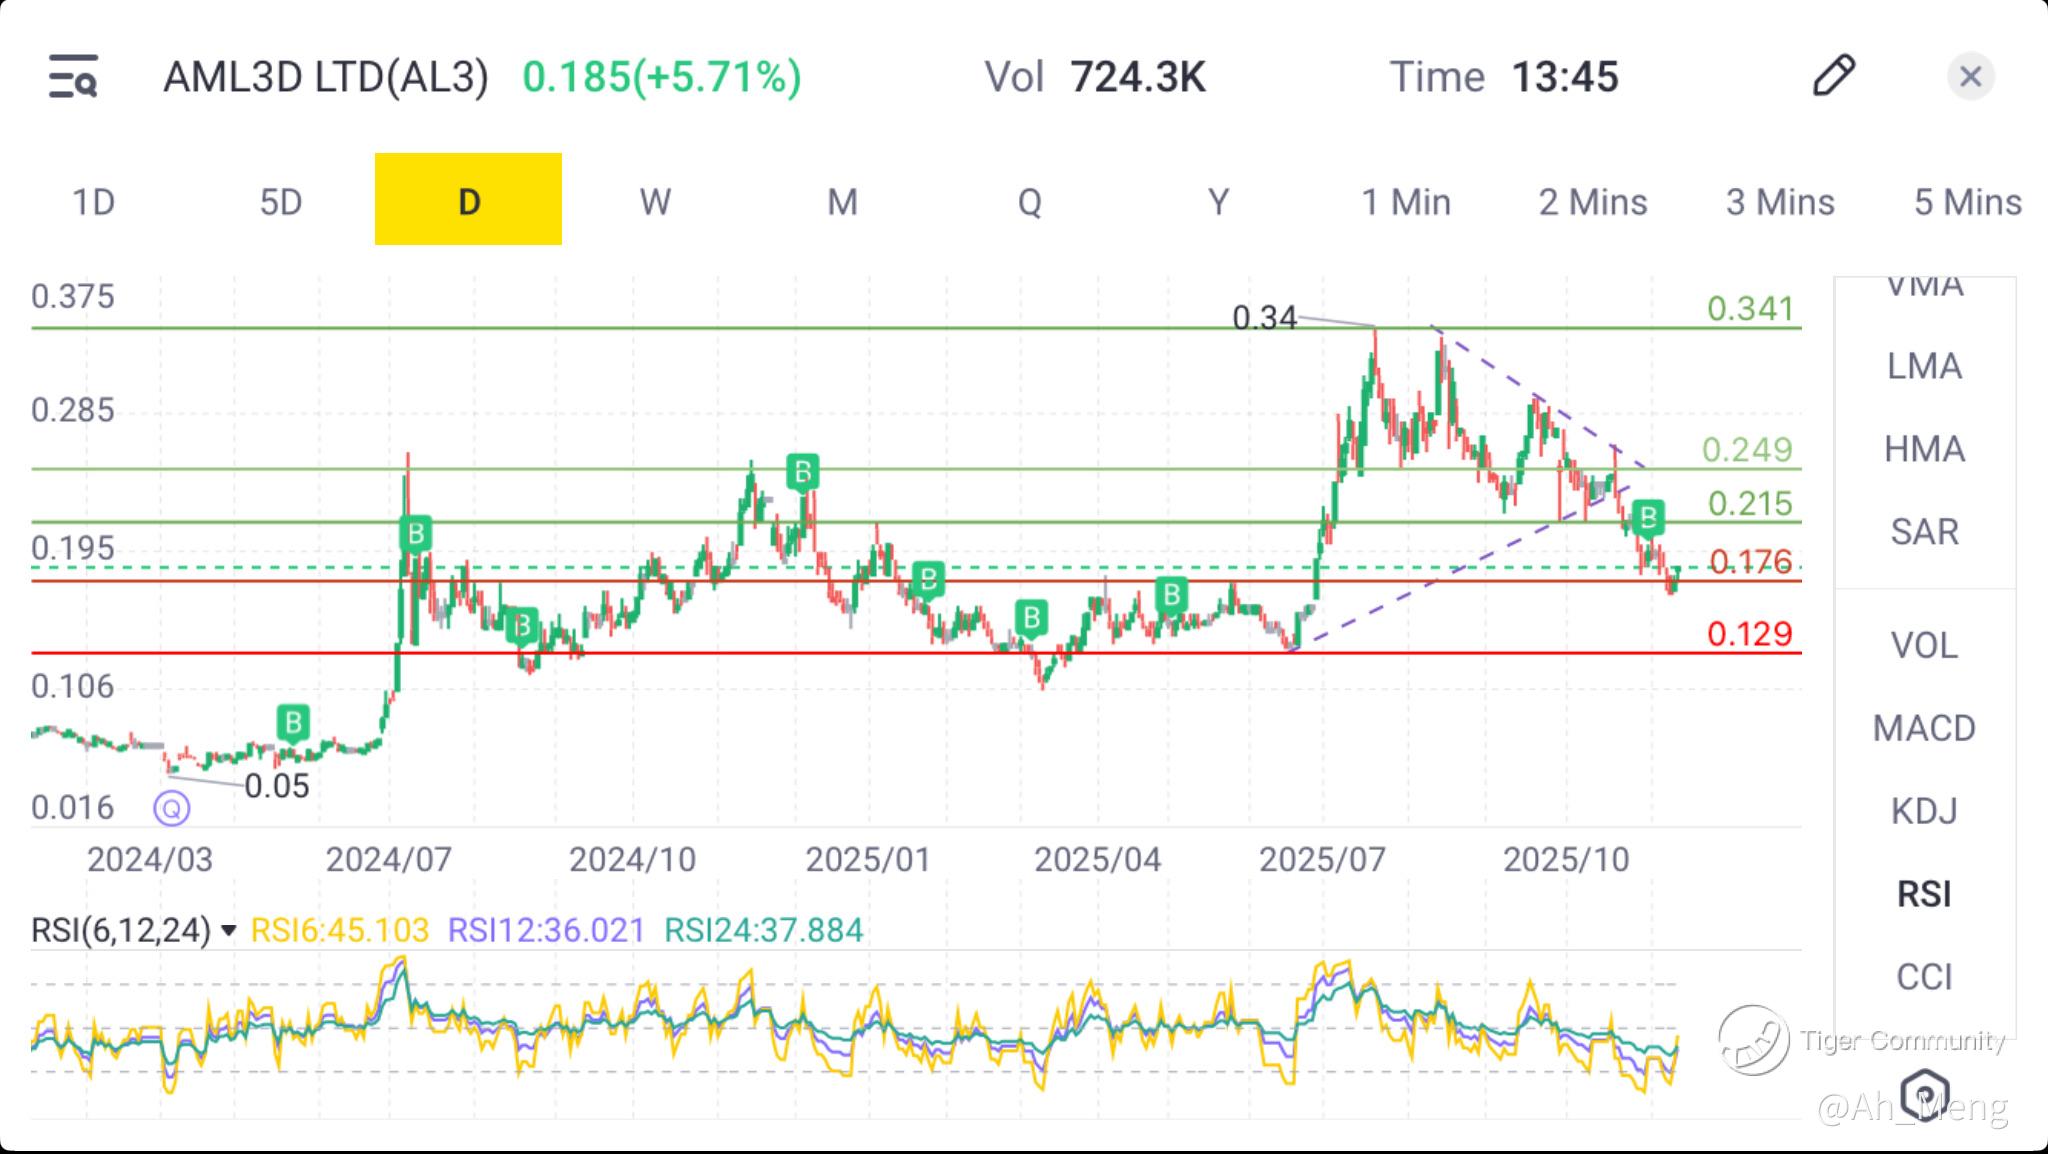Tap the B buy marker near 2025/10
Viewport: 2048px width, 1154px height.
pyautogui.click(x=1647, y=518)
